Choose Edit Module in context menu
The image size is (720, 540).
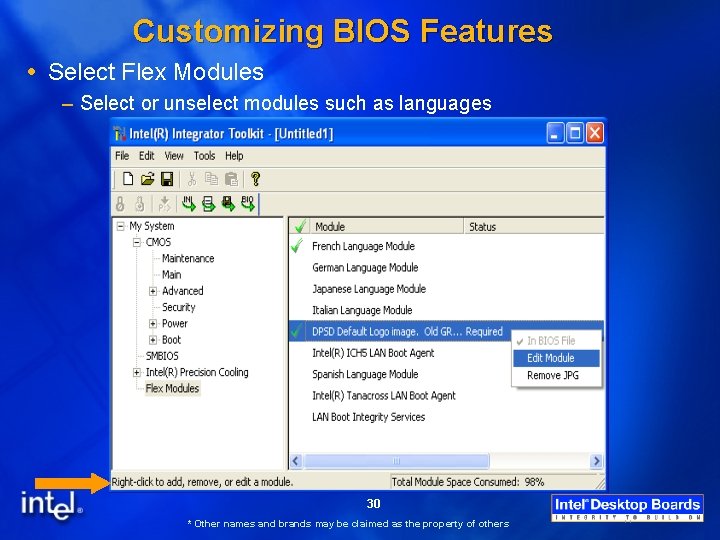click(x=556, y=358)
